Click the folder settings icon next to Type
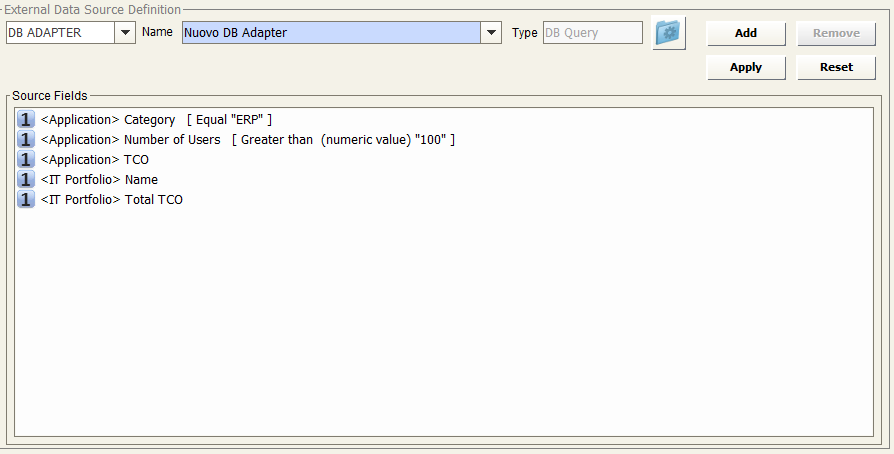 (x=668, y=33)
